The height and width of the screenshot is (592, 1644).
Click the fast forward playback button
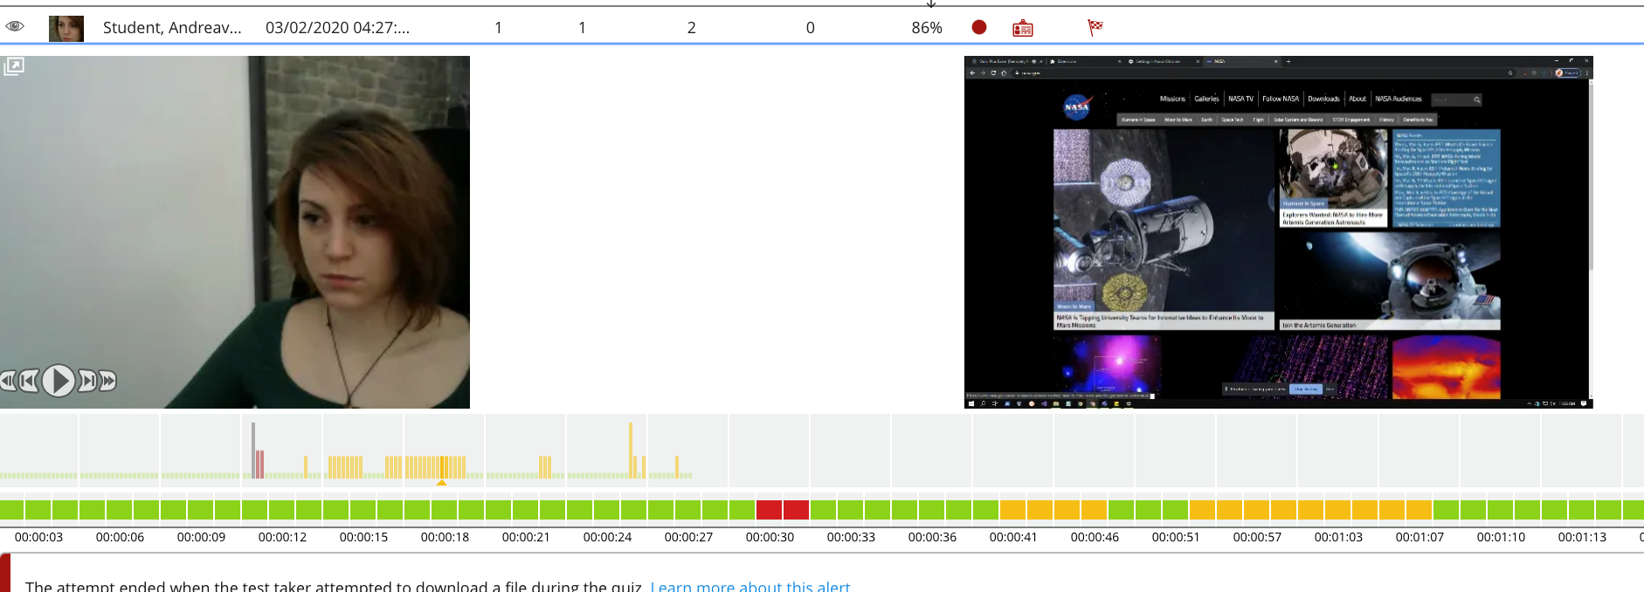pyautogui.click(x=108, y=381)
